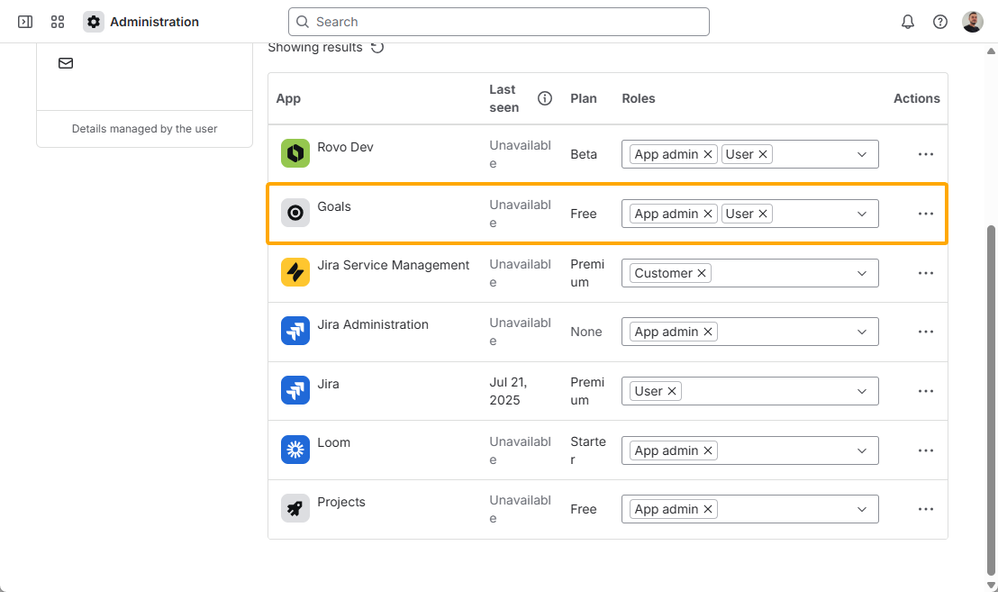Expand Jira Service Management roles dropdown
This screenshot has width=998, height=592.
[x=862, y=273]
